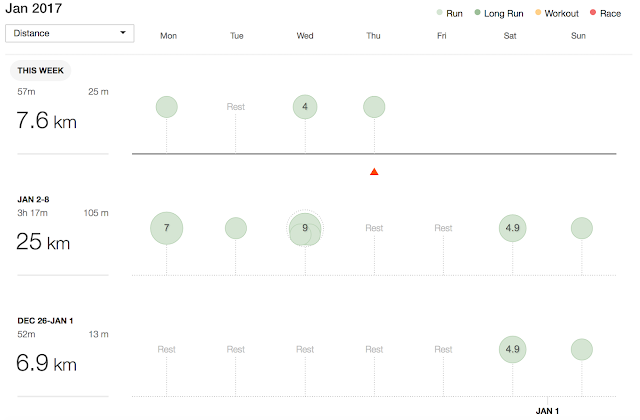Open the 7 km Monday run
Image resolution: width=640 pixels, height=420 pixels.
tap(167, 228)
